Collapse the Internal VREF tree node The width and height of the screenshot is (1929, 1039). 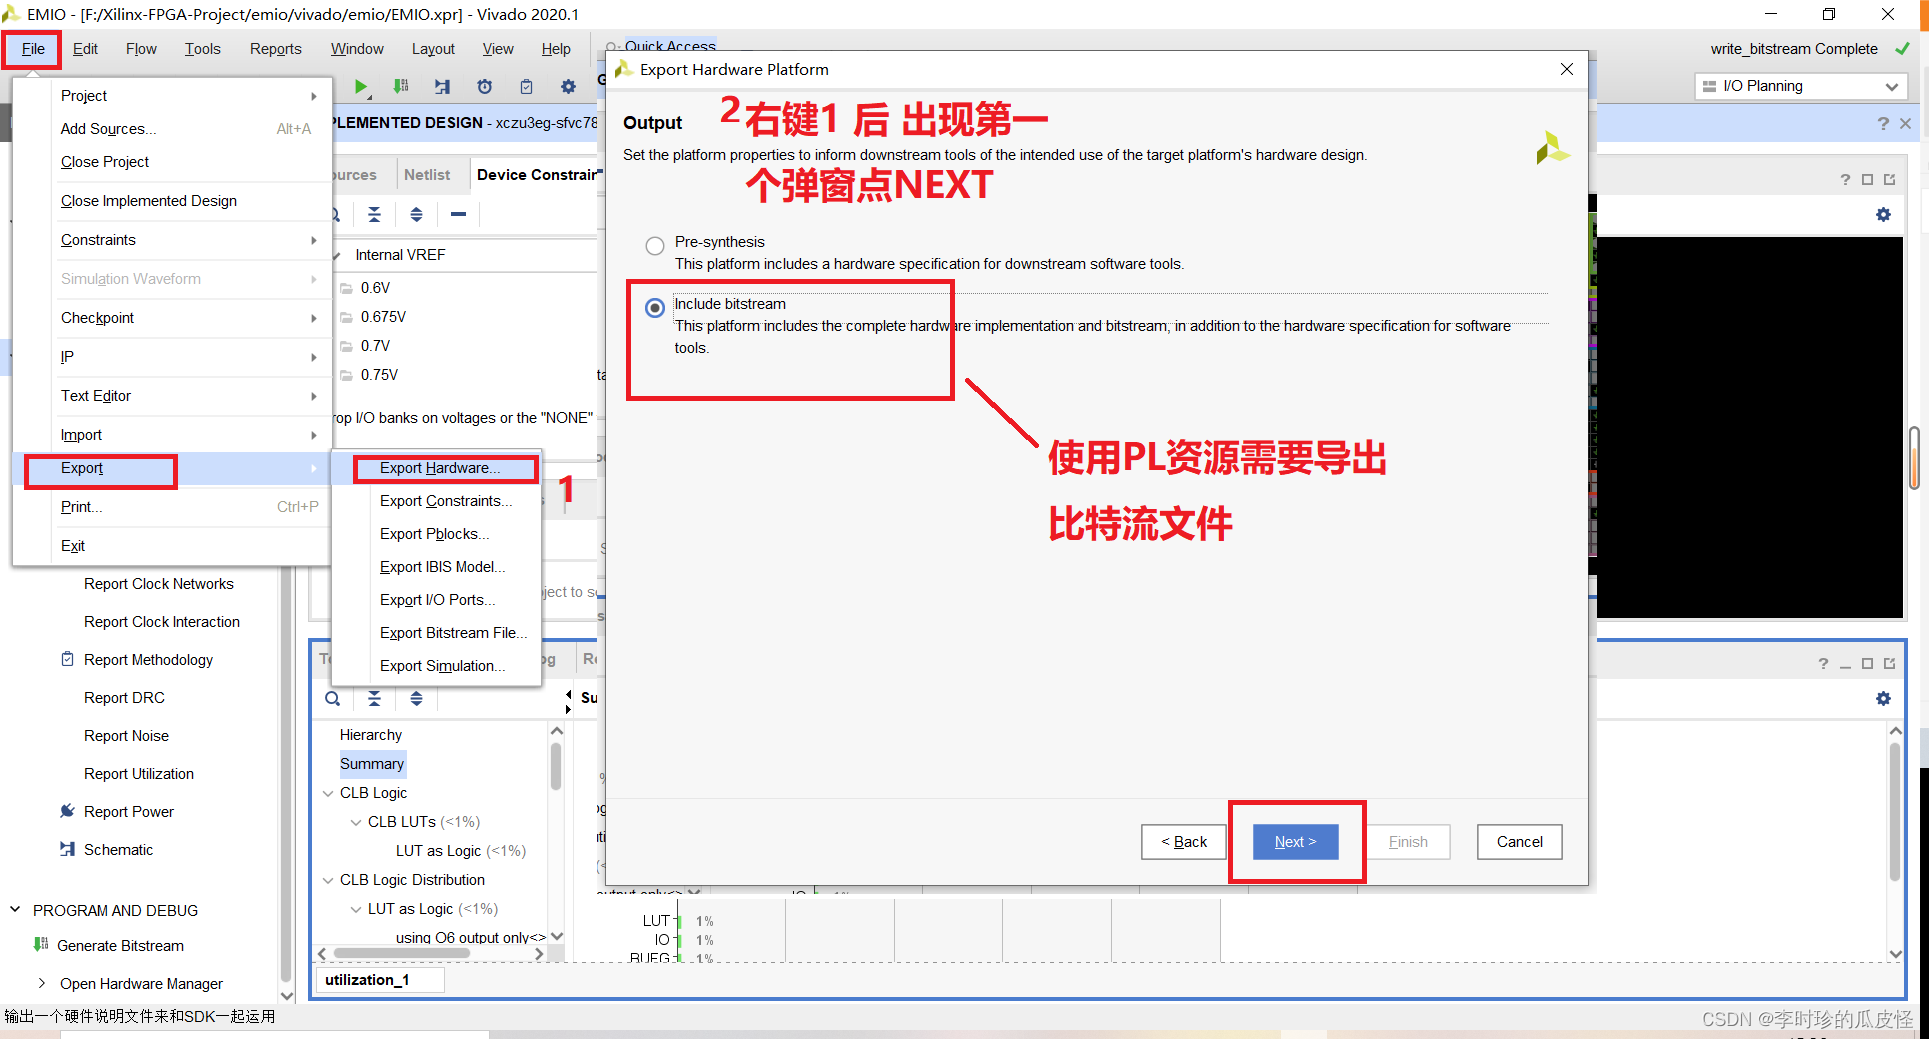point(337,255)
